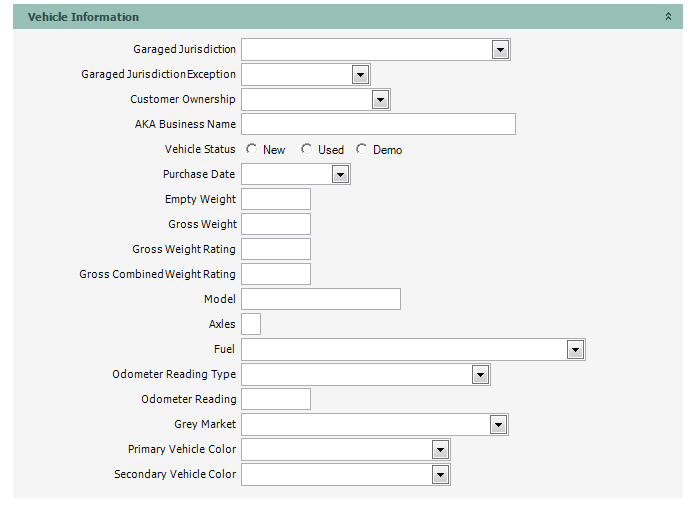
Task: Select the New vehicle status radio button
Action: [x=252, y=149]
